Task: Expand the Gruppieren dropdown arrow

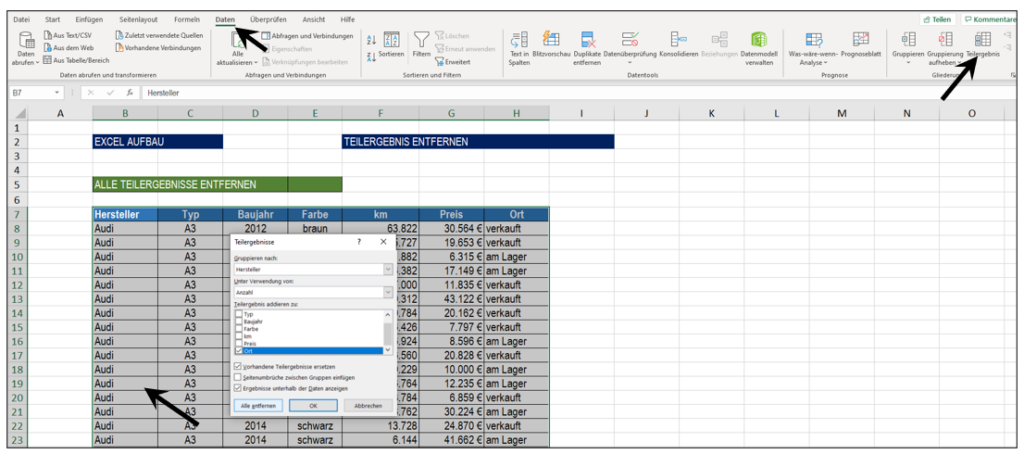Action: (908, 63)
